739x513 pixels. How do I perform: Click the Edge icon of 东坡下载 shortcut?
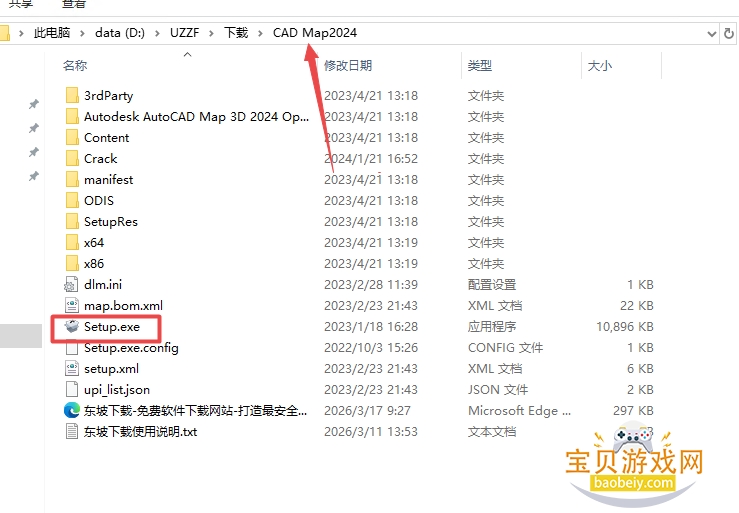[x=72, y=410]
